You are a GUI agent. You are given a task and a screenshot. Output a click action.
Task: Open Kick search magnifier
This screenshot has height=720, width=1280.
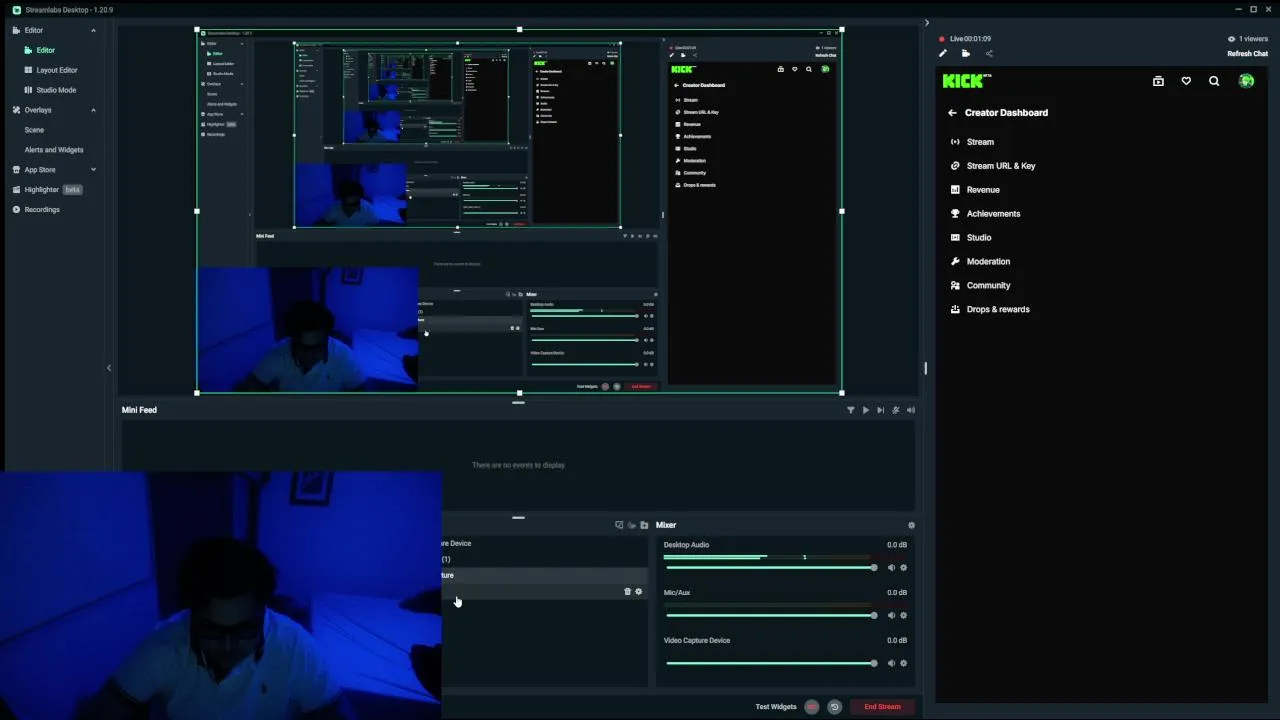tap(1214, 81)
